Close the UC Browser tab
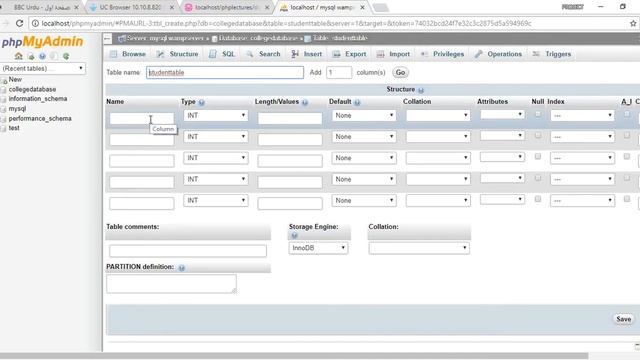The width and height of the screenshot is (640, 360). [x=172, y=7]
